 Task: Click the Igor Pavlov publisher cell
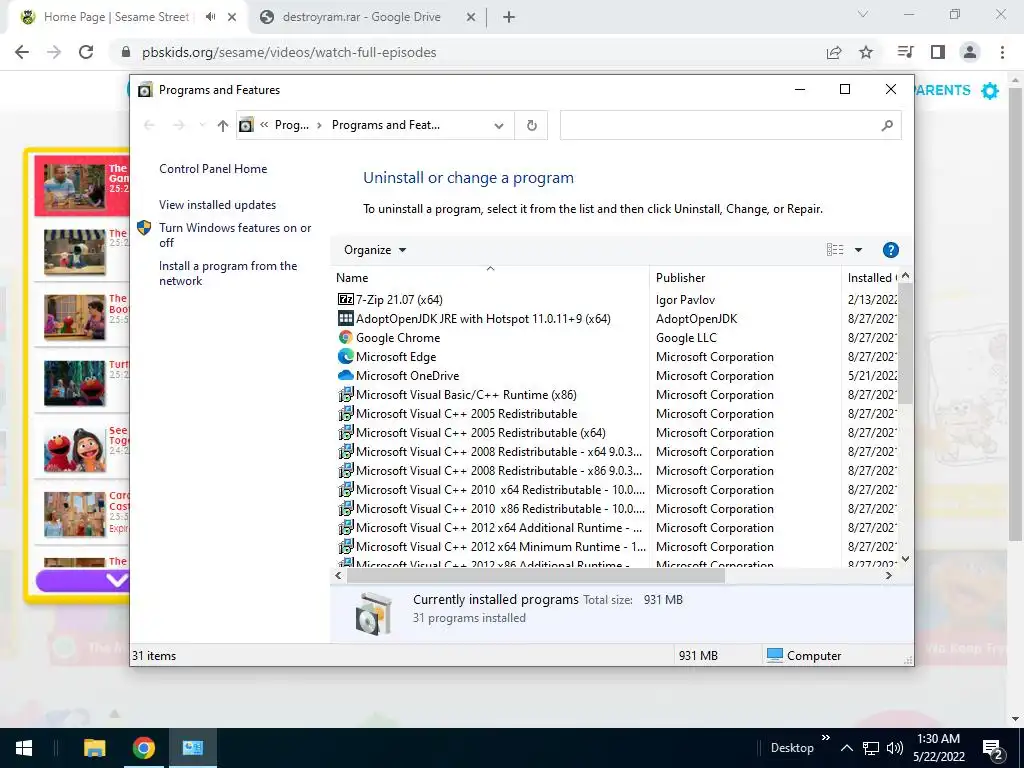click(685, 300)
